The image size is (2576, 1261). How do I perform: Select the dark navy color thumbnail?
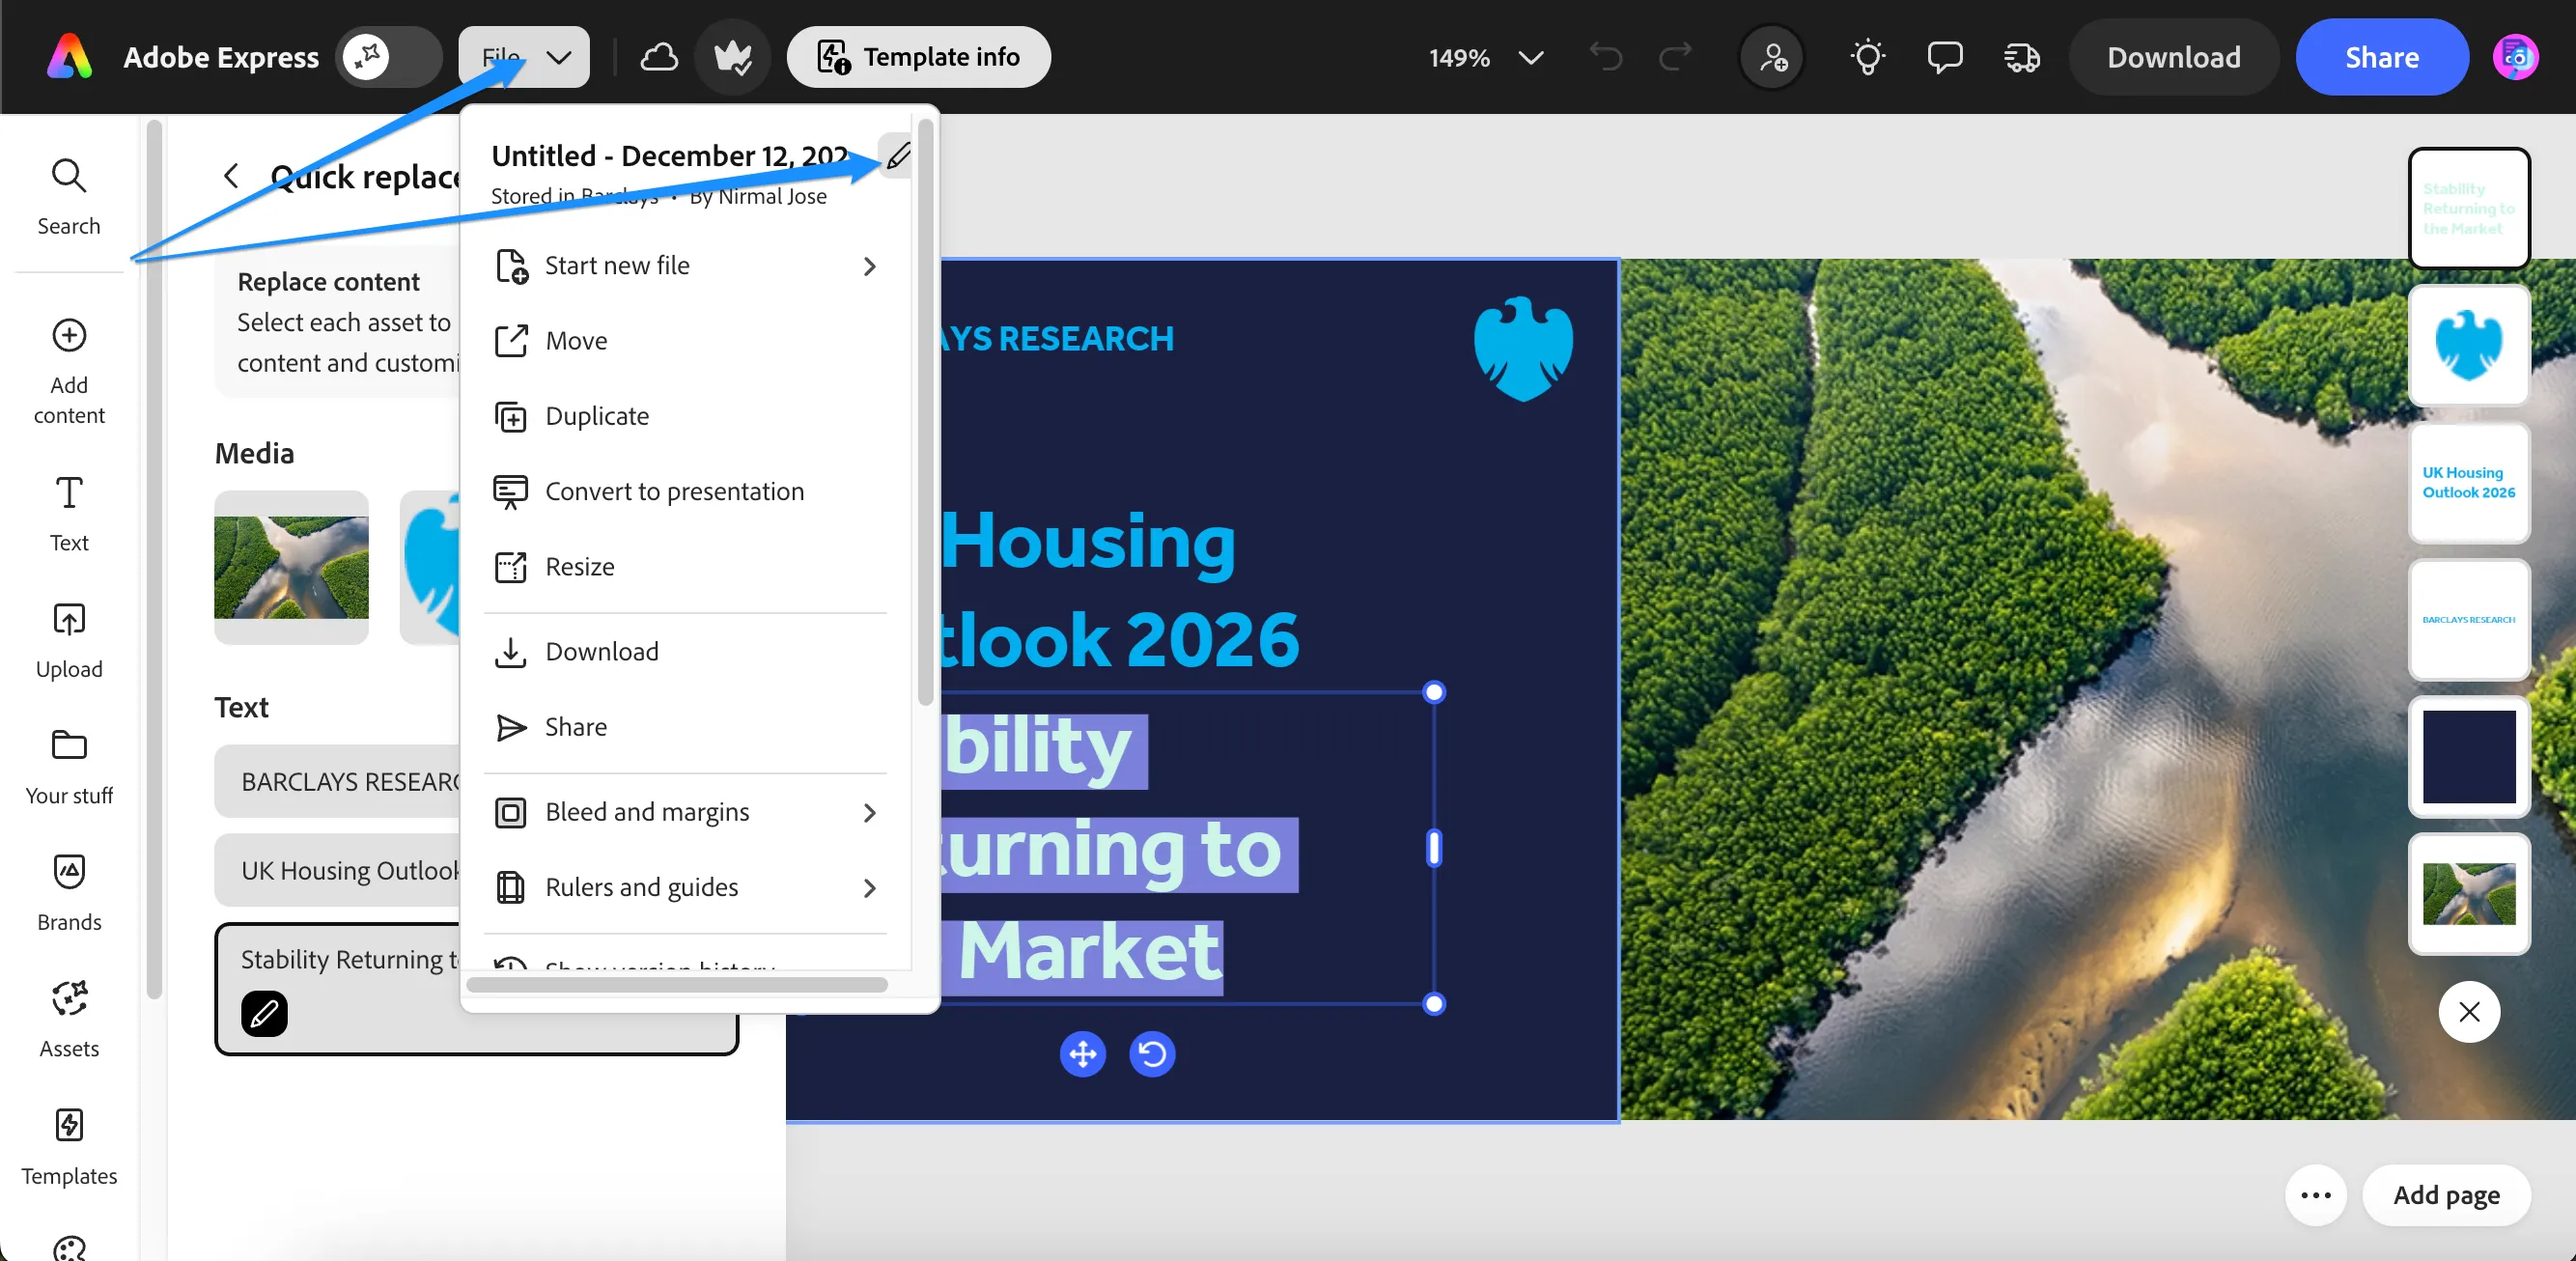click(2469, 757)
